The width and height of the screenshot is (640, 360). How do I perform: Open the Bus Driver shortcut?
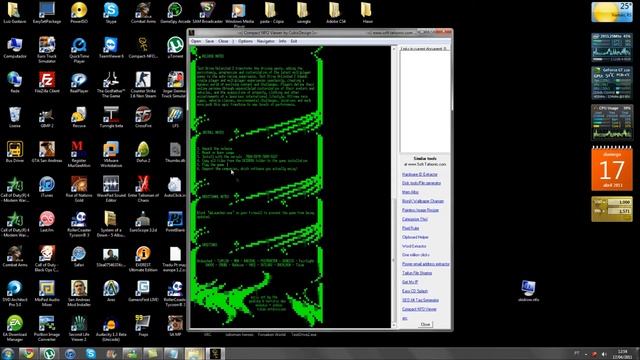[15, 152]
